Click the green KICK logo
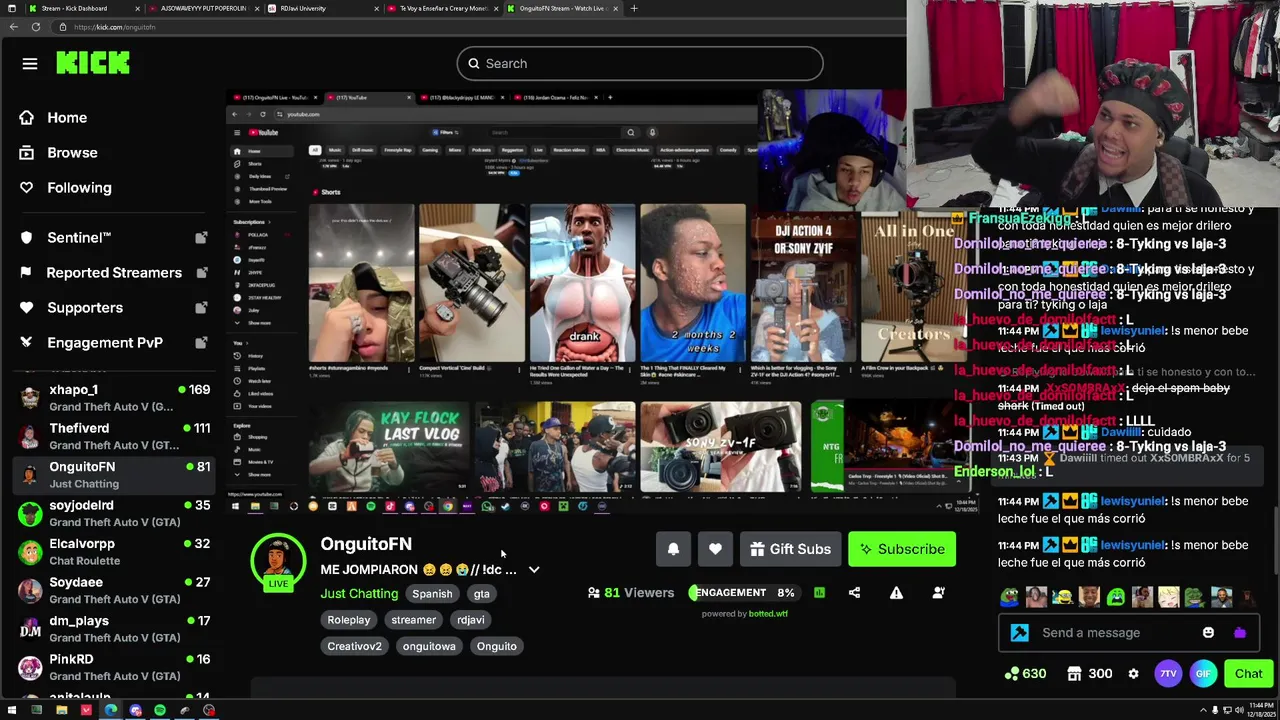Viewport: 1280px width, 720px height. 93,63
